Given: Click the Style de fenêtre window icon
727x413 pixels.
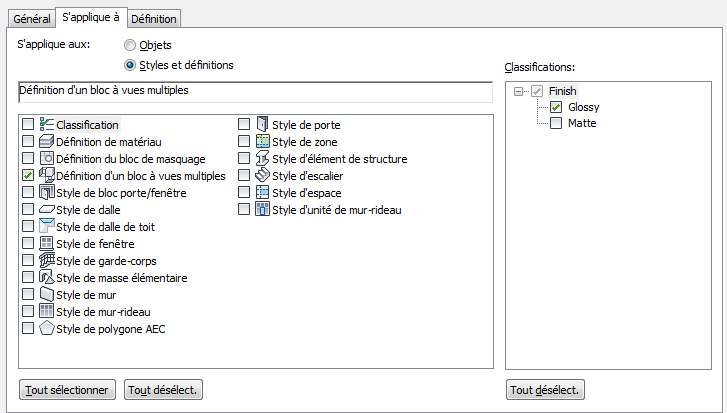Looking at the screenshot, I should tap(46, 244).
